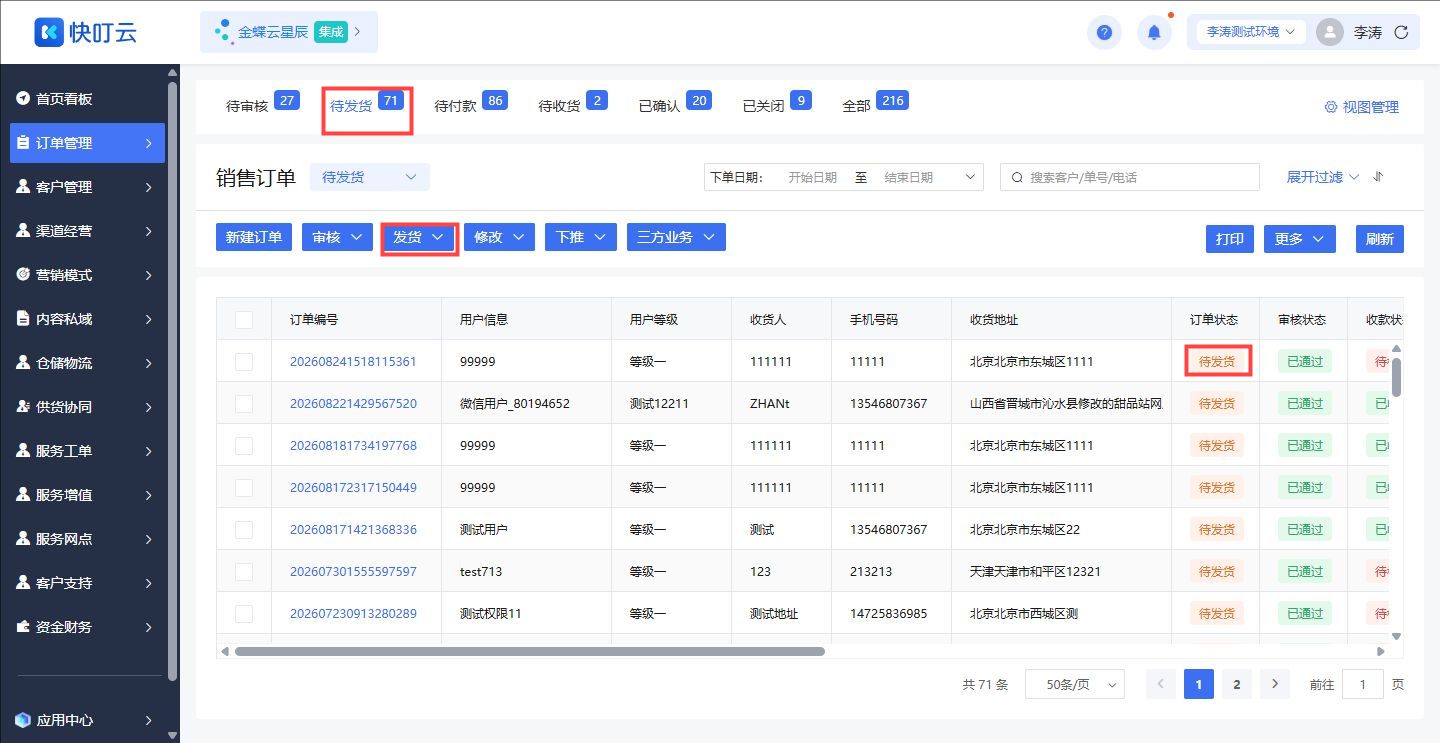Viewport: 1440px width, 743px height.
Task: Go to the next page arrow
Action: tap(1274, 684)
